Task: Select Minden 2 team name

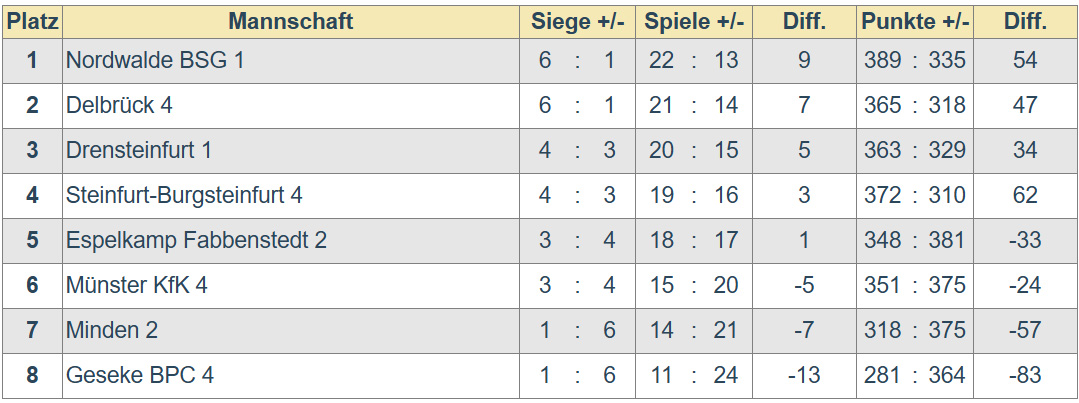Action: click(x=112, y=330)
